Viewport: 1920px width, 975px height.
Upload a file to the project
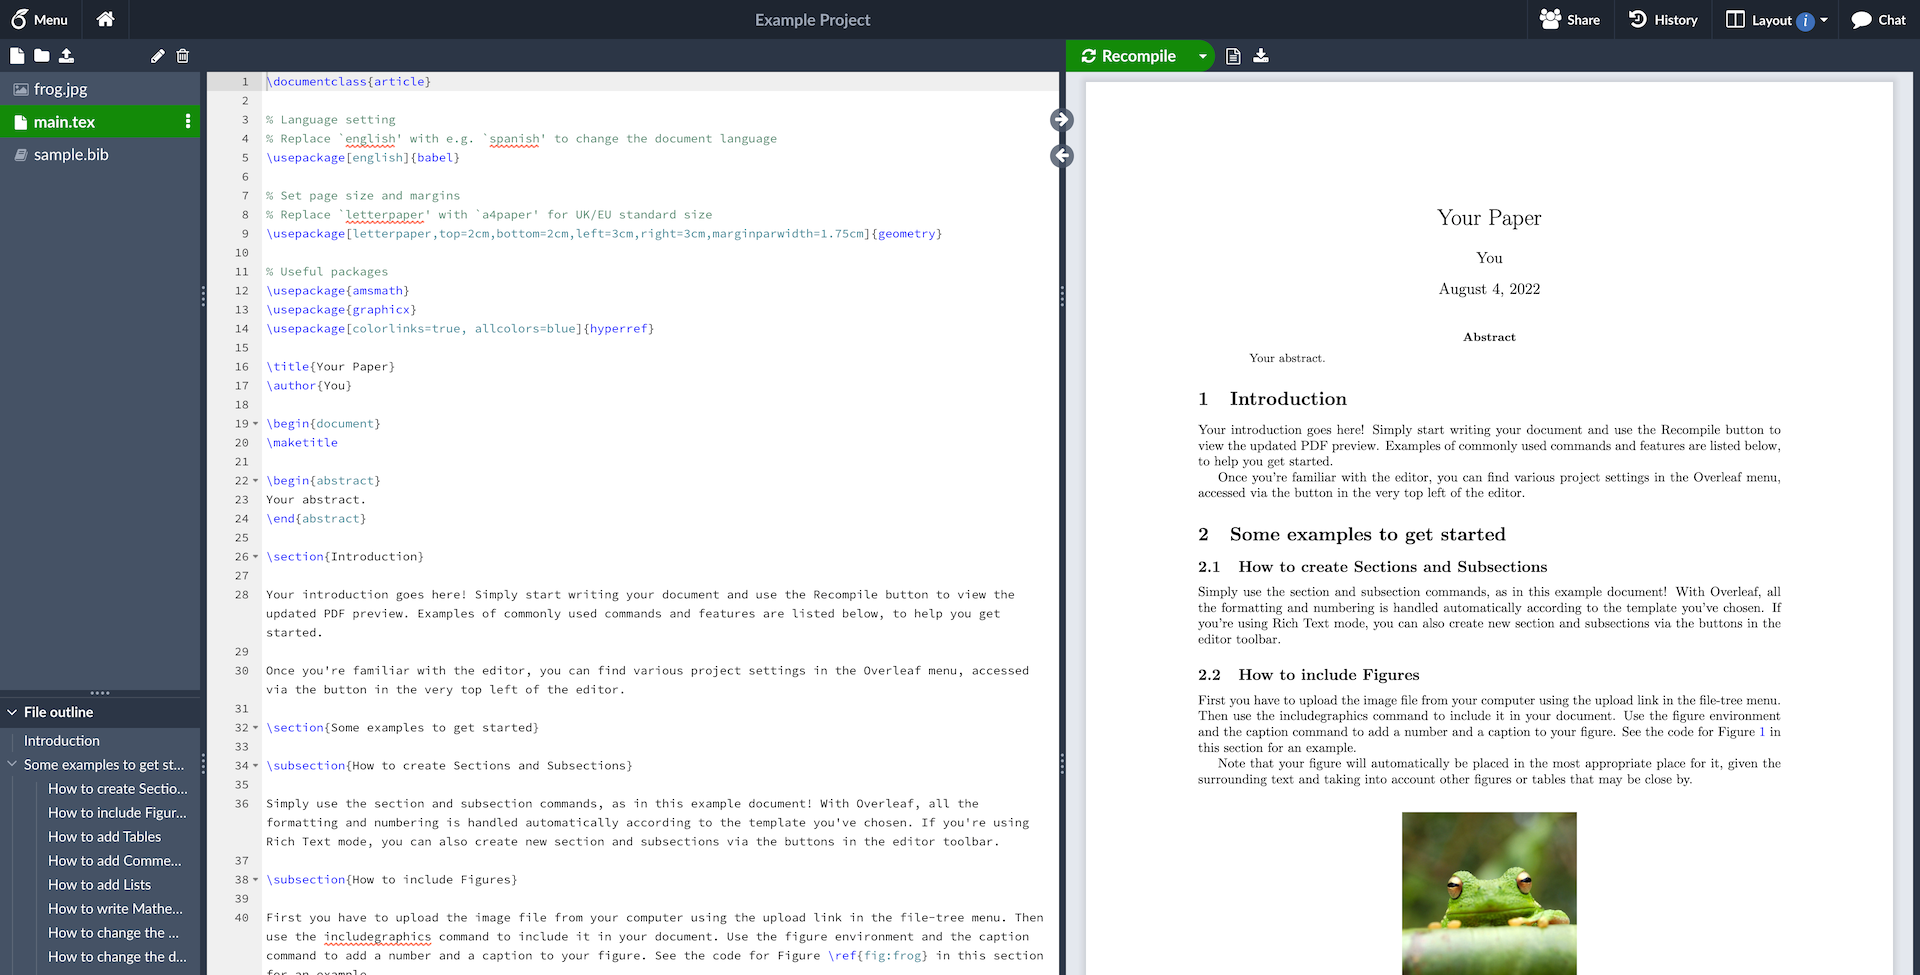[x=67, y=56]
